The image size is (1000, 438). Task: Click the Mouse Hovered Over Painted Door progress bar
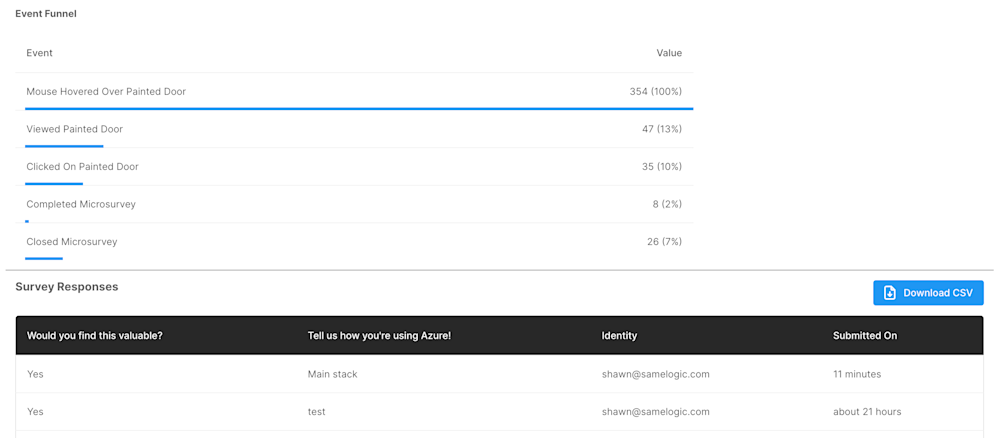tap(359, 109)
